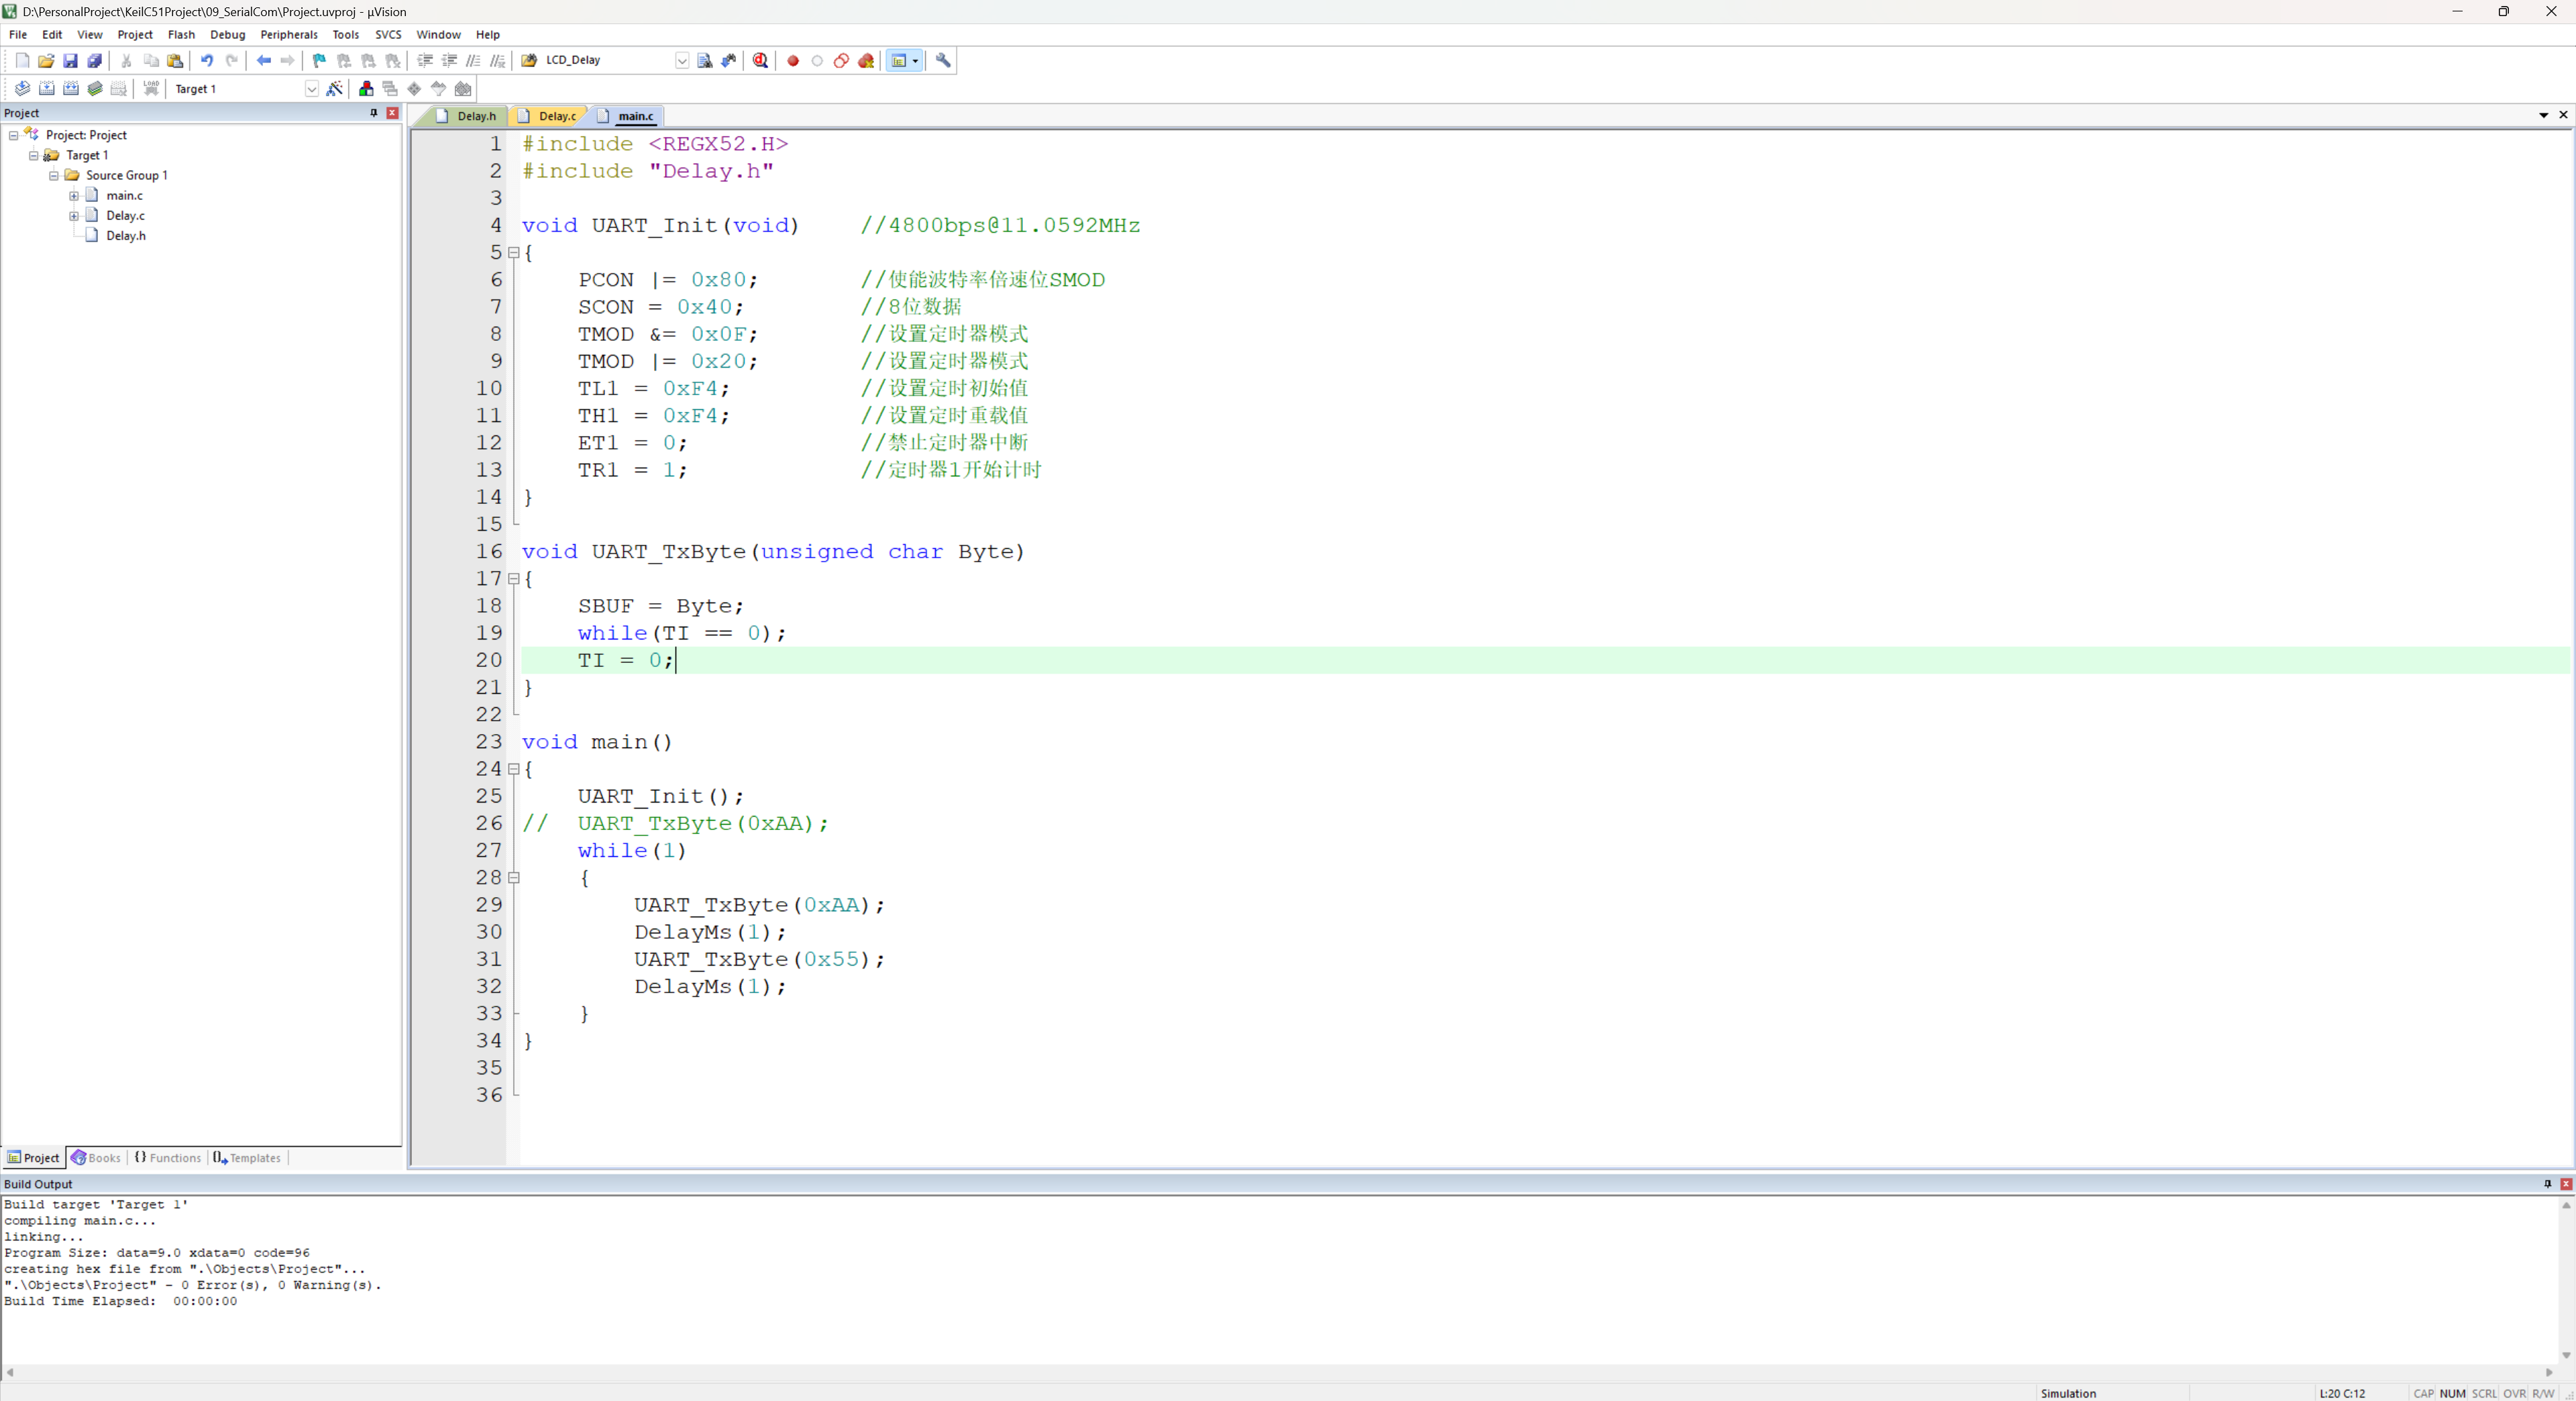
Task: Switch to the Books tab in the Project panel
Action: tap(96, 1157)
